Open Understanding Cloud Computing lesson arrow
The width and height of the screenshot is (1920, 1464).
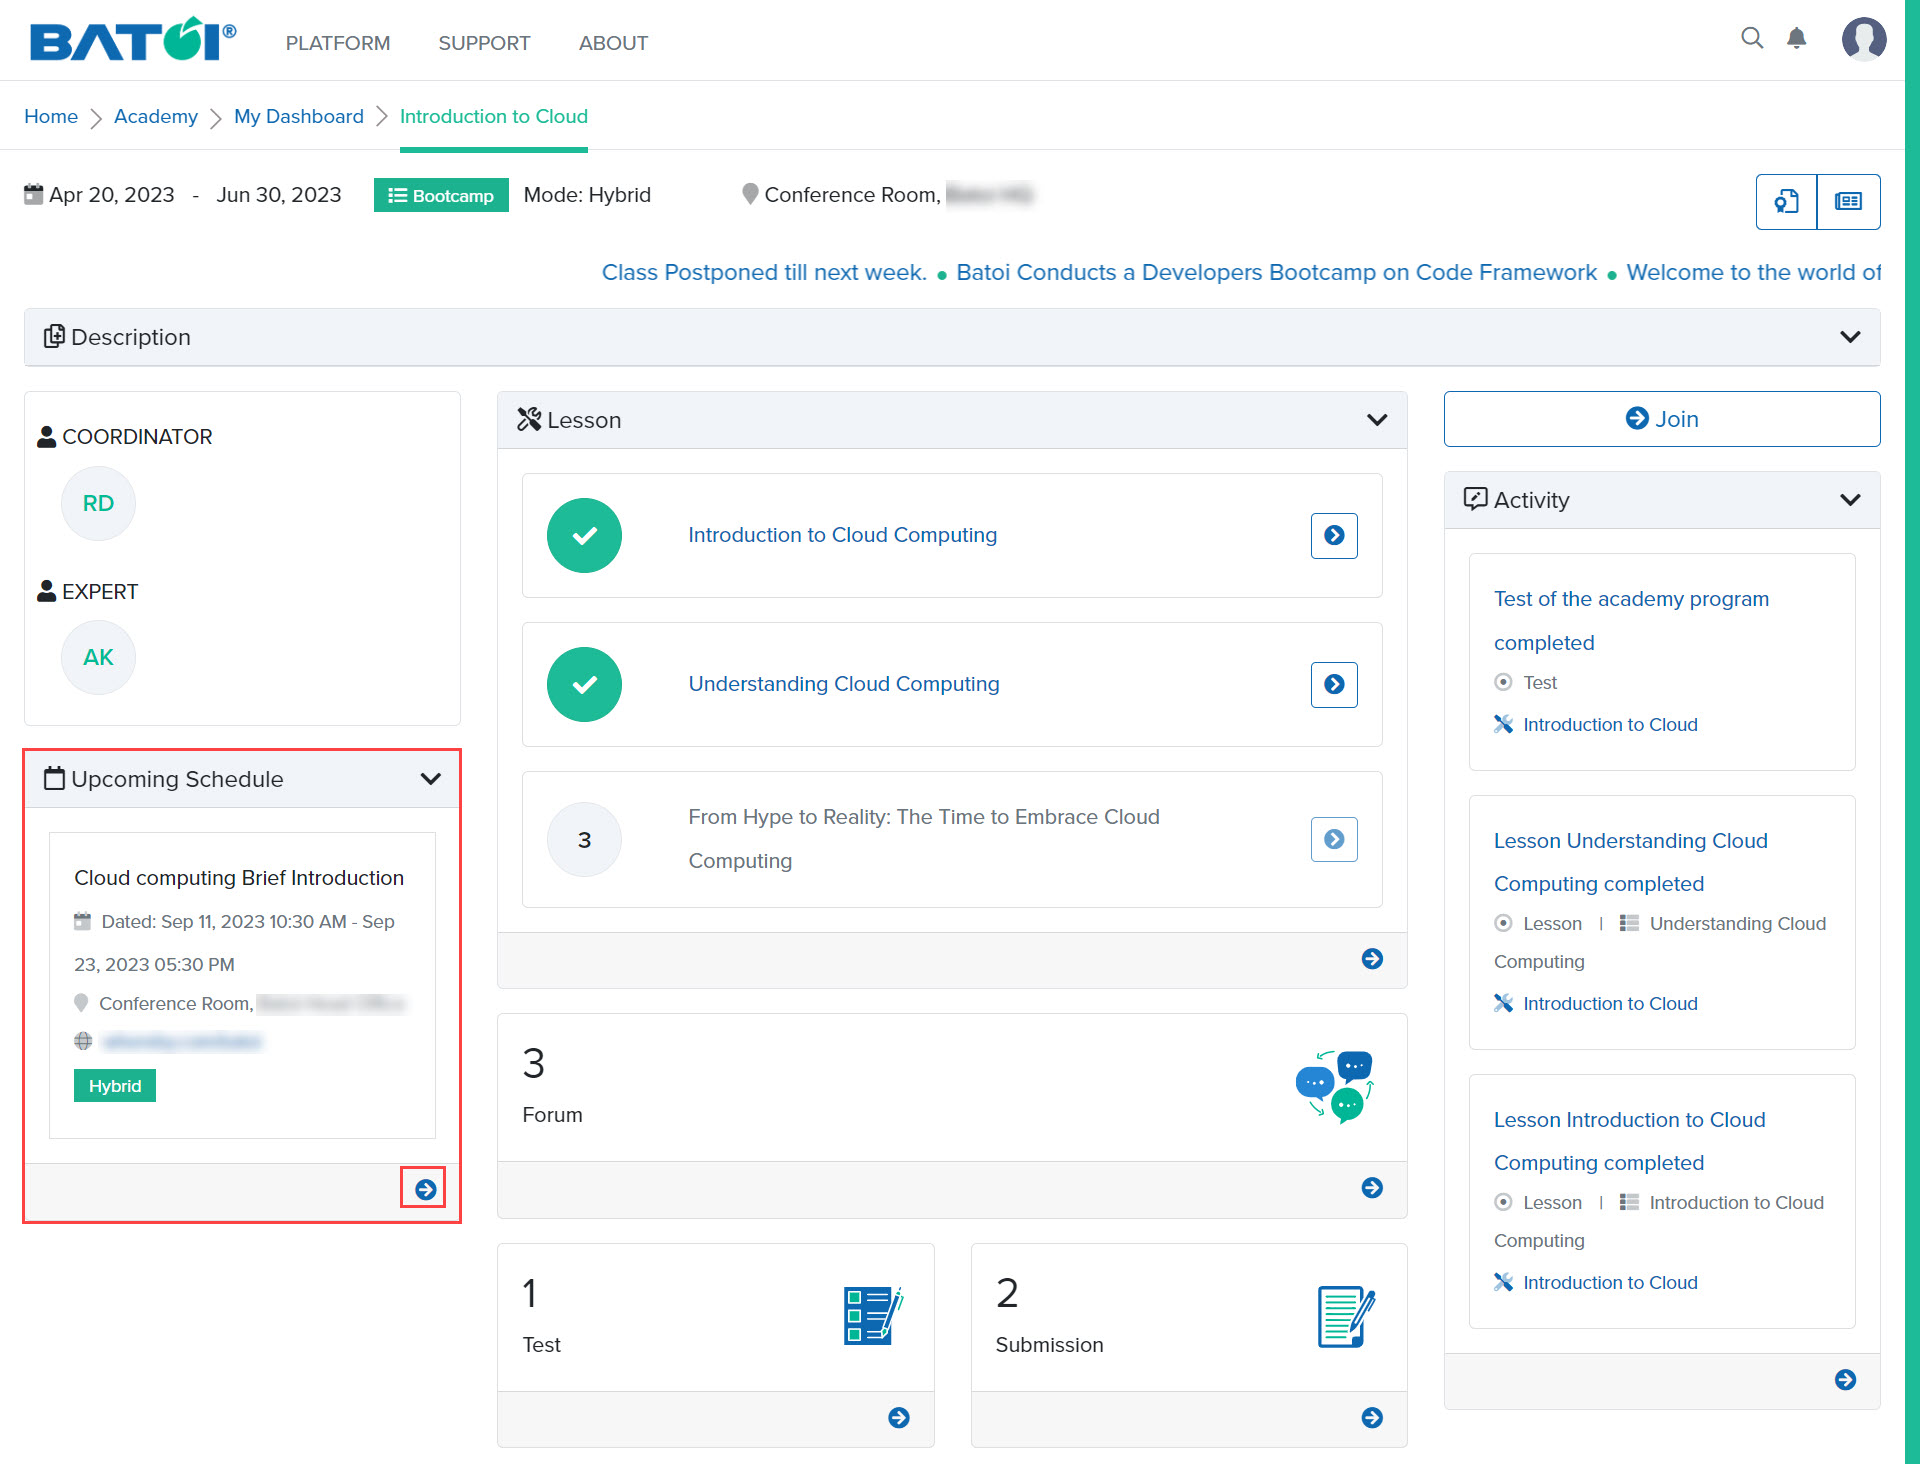tap(1334, 685)
